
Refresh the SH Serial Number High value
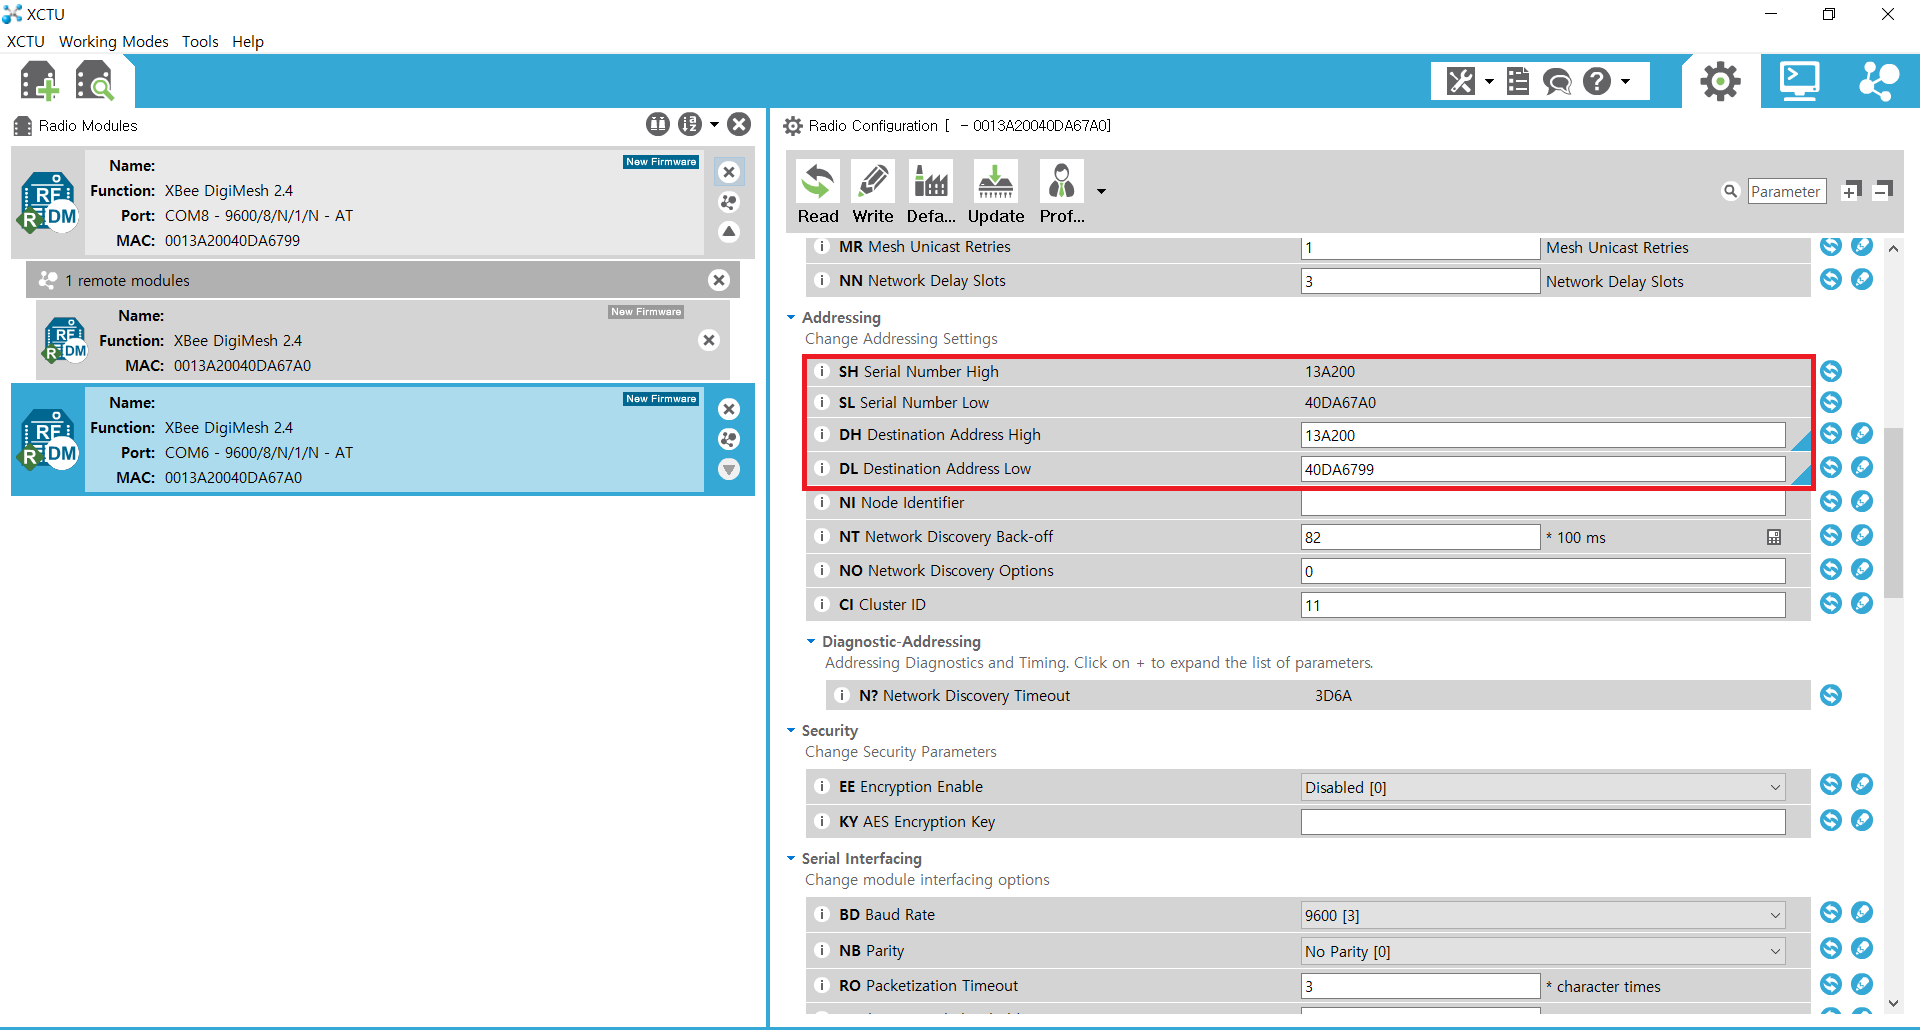pyautogui.click(x=1831, y=371)
